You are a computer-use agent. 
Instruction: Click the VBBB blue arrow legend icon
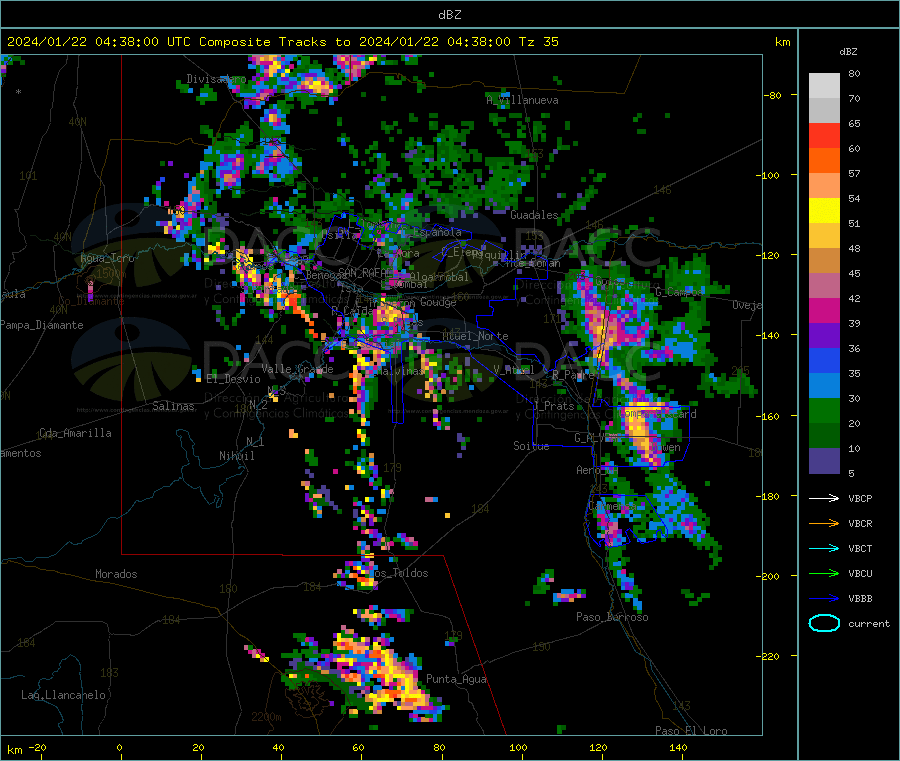[x=824, y=599]
